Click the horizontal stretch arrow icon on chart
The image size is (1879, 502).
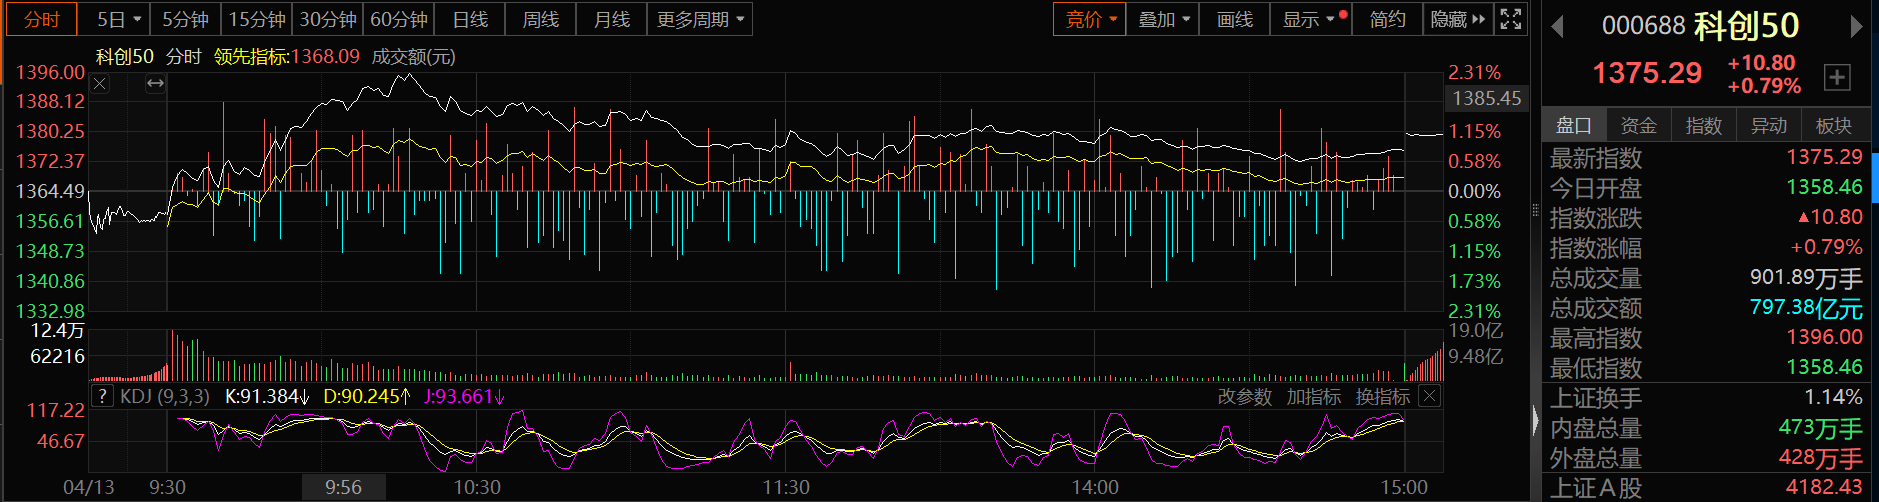pyautogui.click(x=155, y=84)
